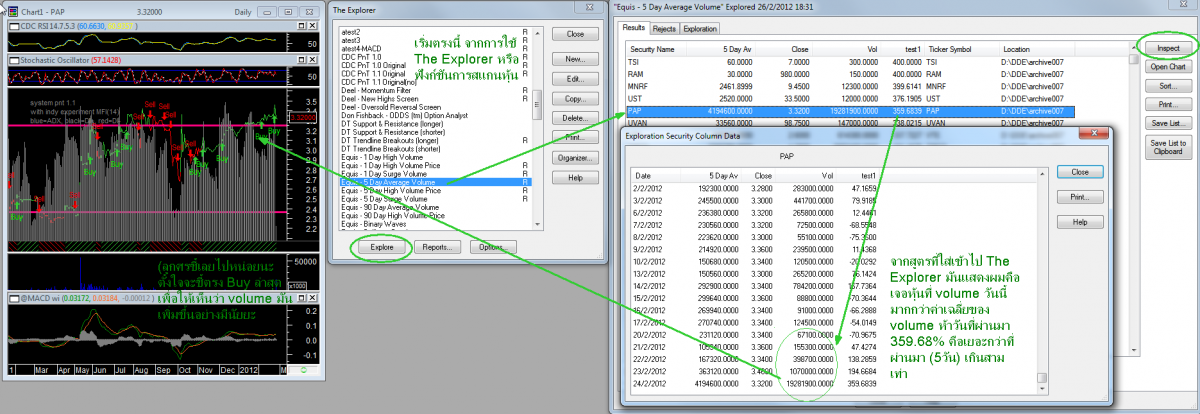Image resolution: width=1200 pixels, height=414 pixels.
Task: Select 'atest4-MACD' in exploration list
Action: (435, 51)
